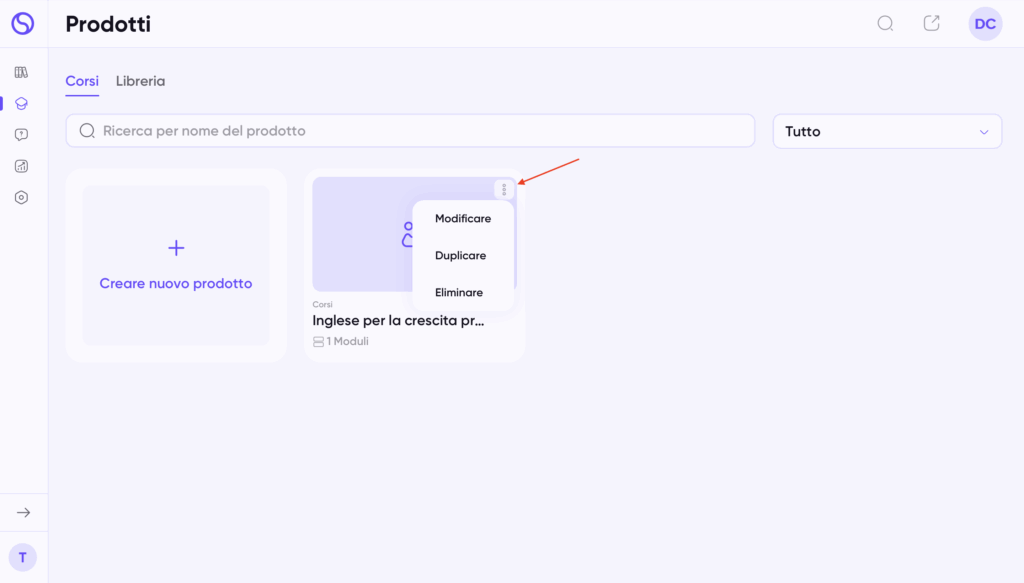Open the chat bubble alert sidebar icon
Viewport: 1024px width, 583px height.
[21, 135]
